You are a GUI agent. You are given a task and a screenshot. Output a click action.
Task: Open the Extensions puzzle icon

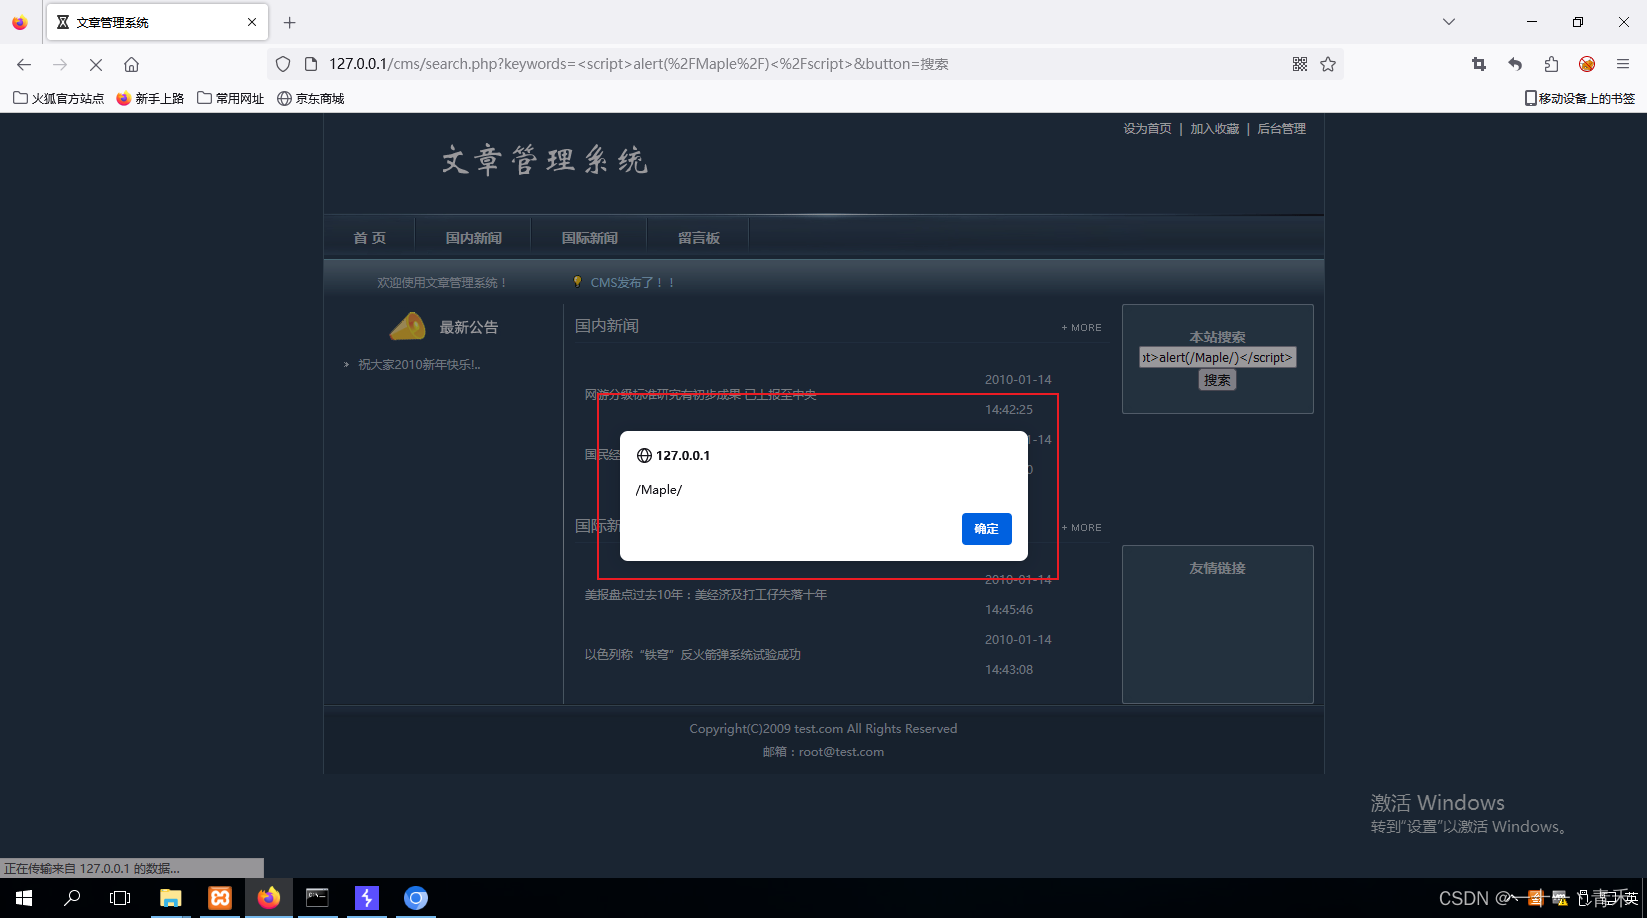coord(1551,64)
